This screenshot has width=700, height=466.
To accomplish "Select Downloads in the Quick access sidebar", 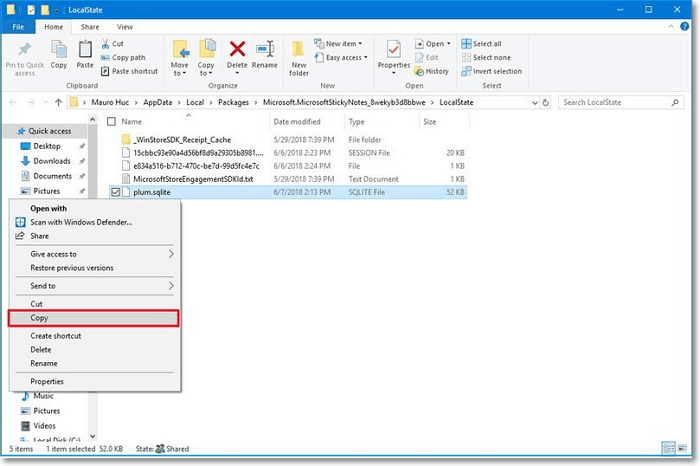I will tap(52, 161).
